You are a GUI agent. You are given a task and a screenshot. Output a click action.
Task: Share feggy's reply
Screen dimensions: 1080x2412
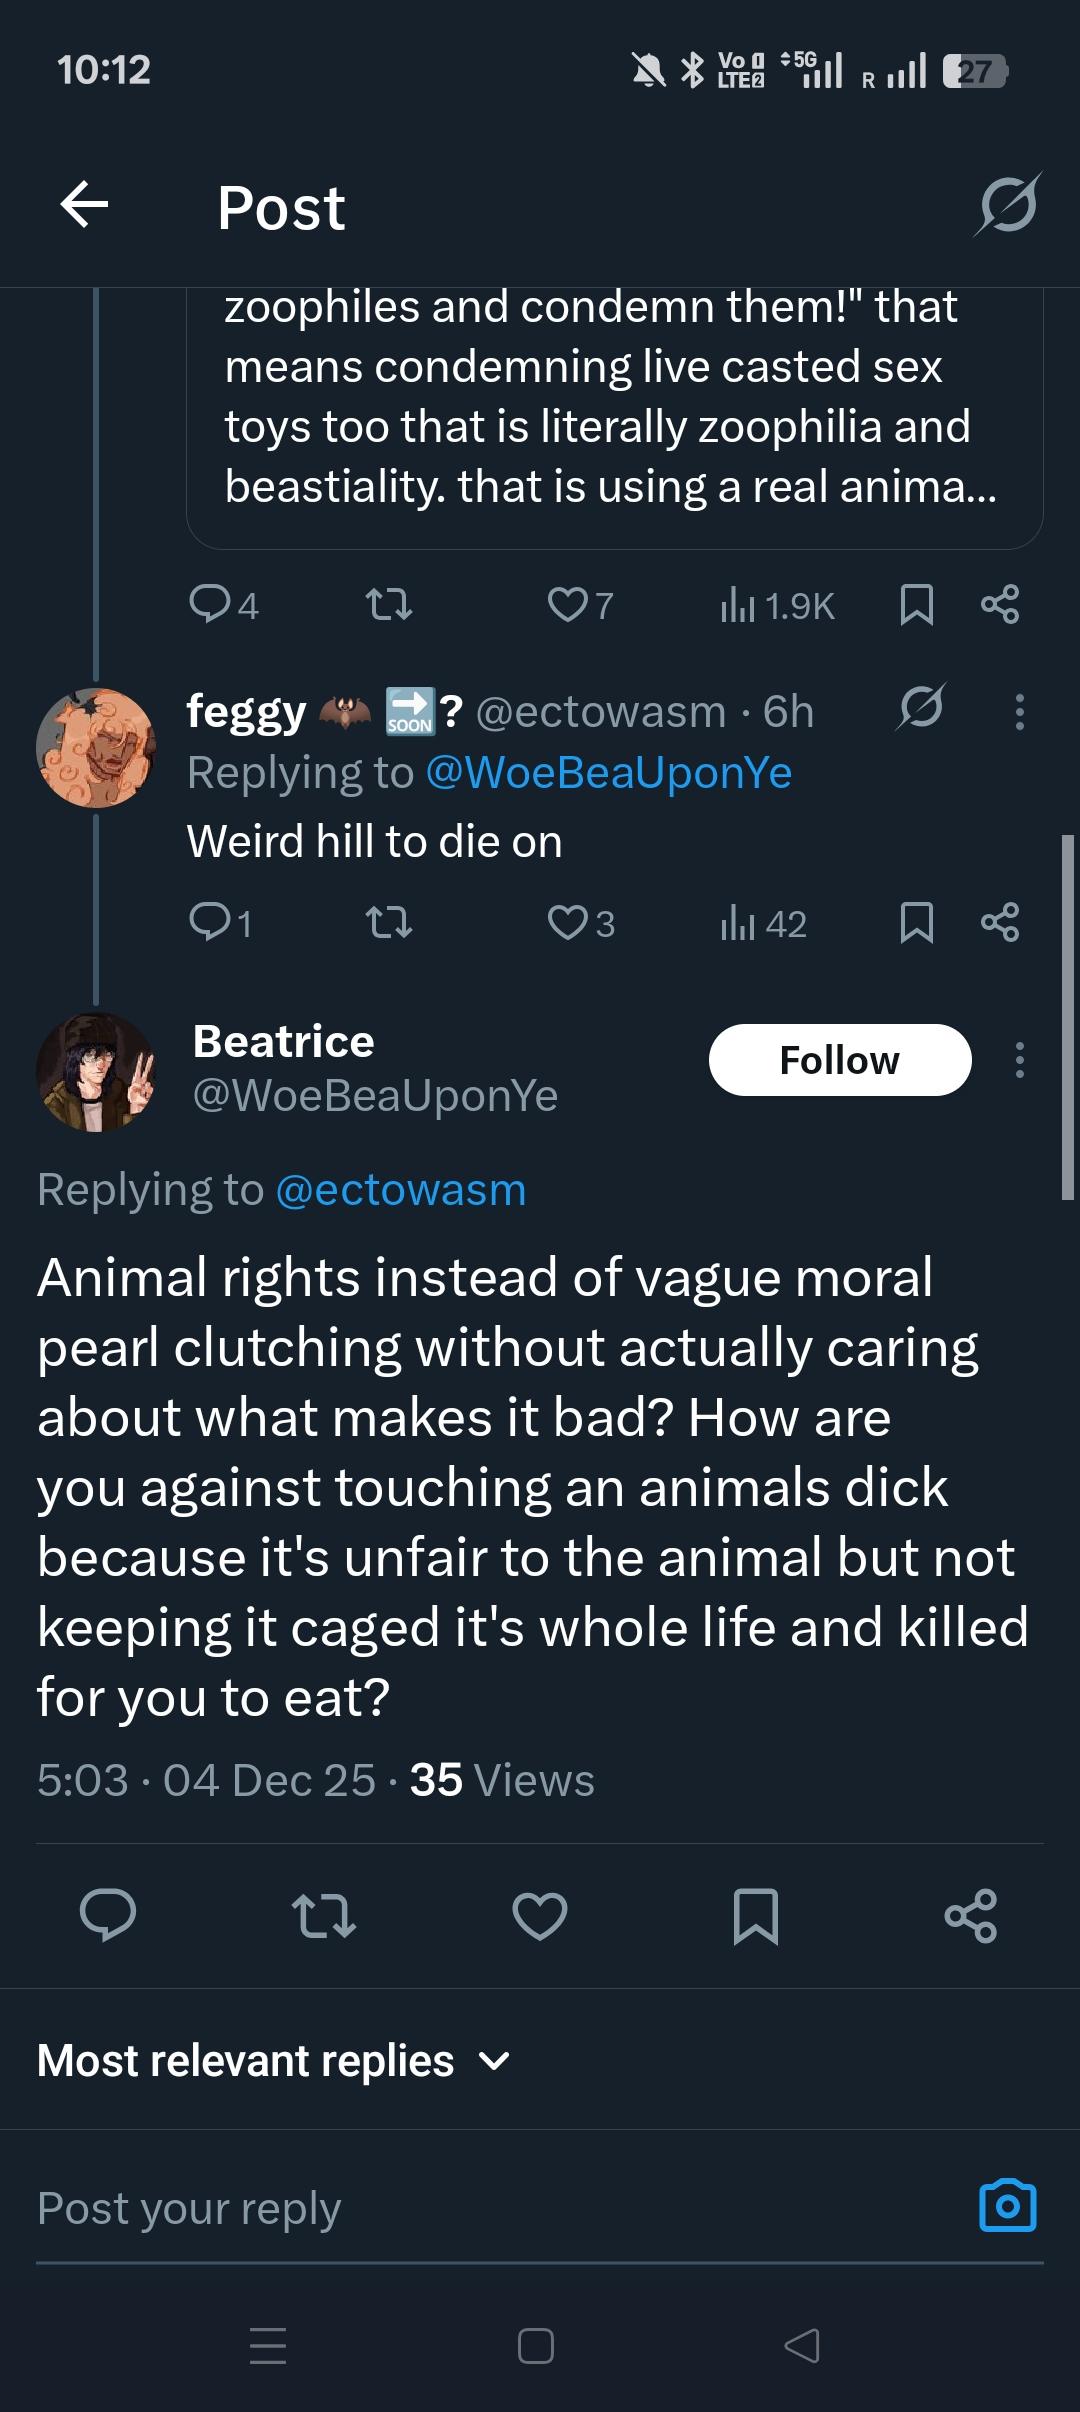coord(999,922)
